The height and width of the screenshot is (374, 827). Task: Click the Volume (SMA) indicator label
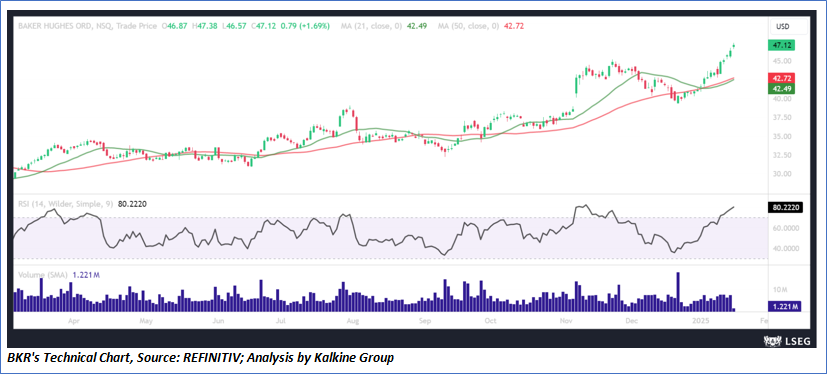click(x=42, y=275)
